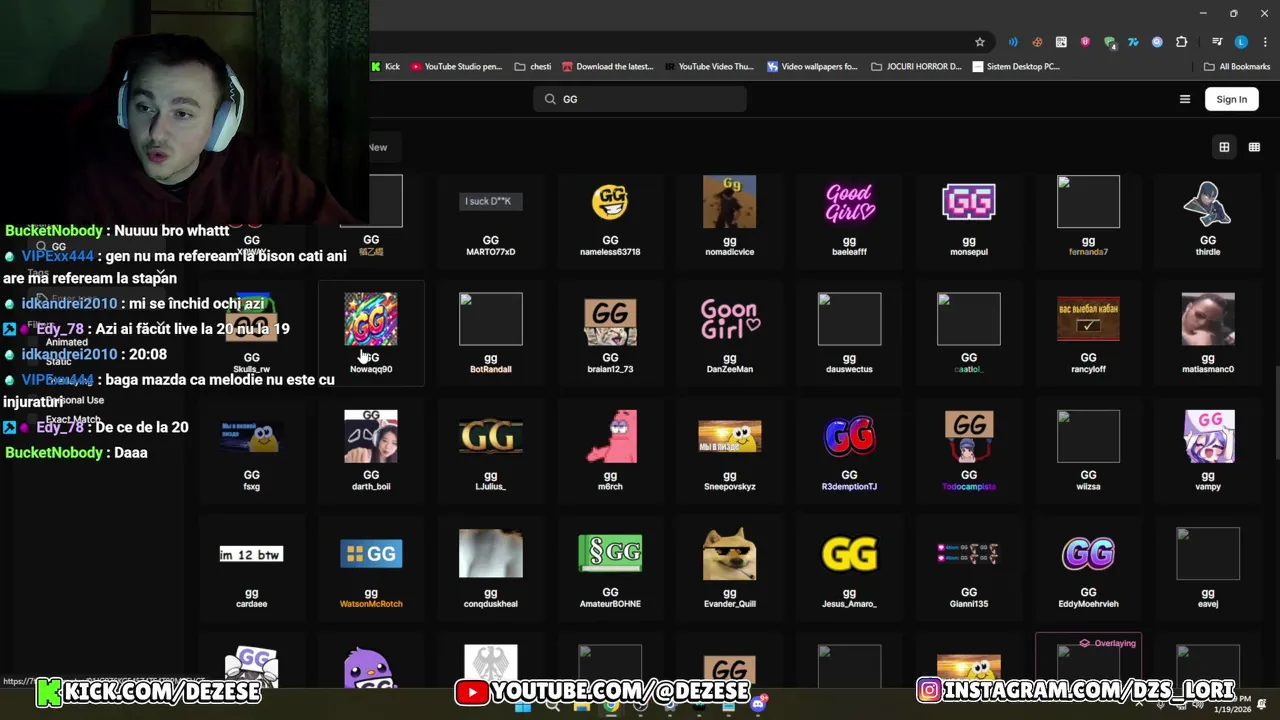Click the author name Gianni135
Image resolution: width=1280 pixels, height=720 pixels.
coord(968,604)
